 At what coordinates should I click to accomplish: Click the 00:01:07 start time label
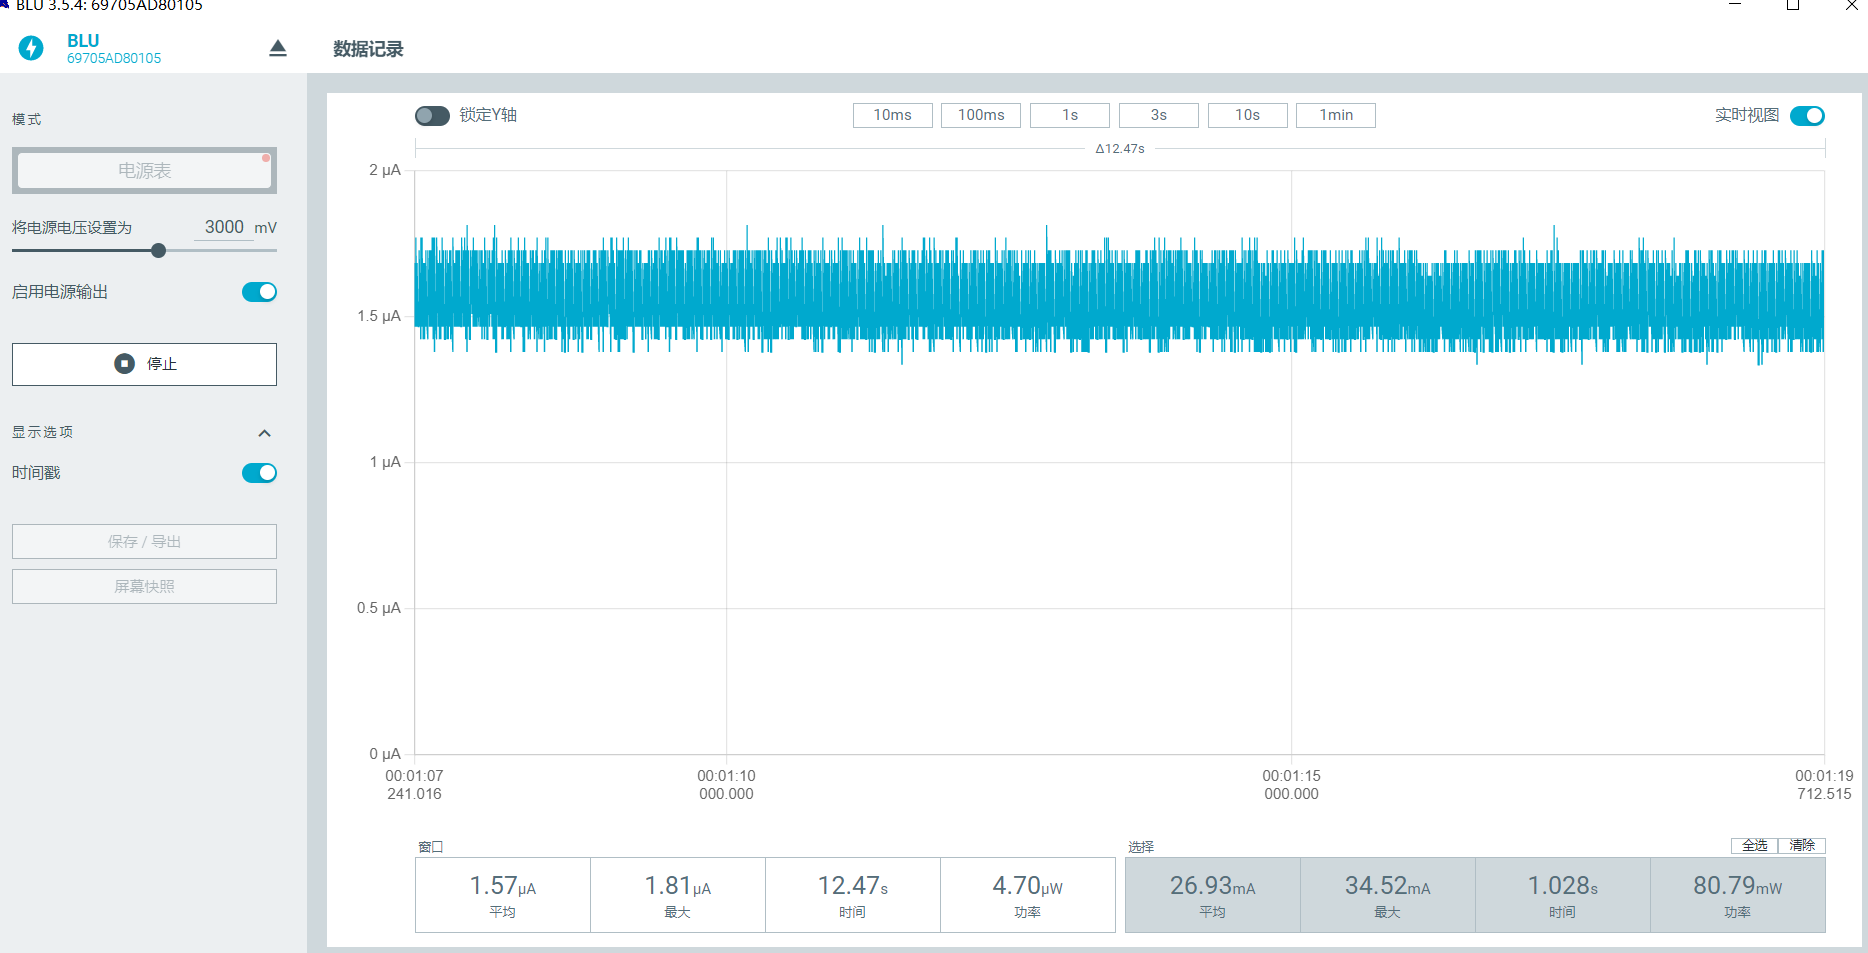[414, 776]
